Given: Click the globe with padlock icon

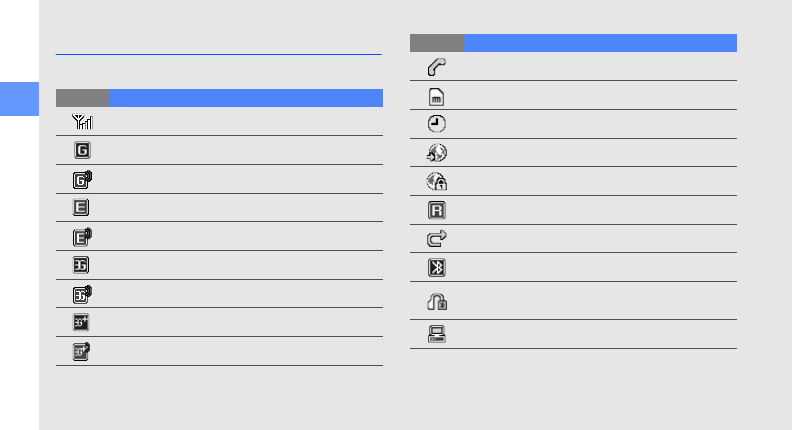Looking at the screenshot, I should [x=437, y=182].
